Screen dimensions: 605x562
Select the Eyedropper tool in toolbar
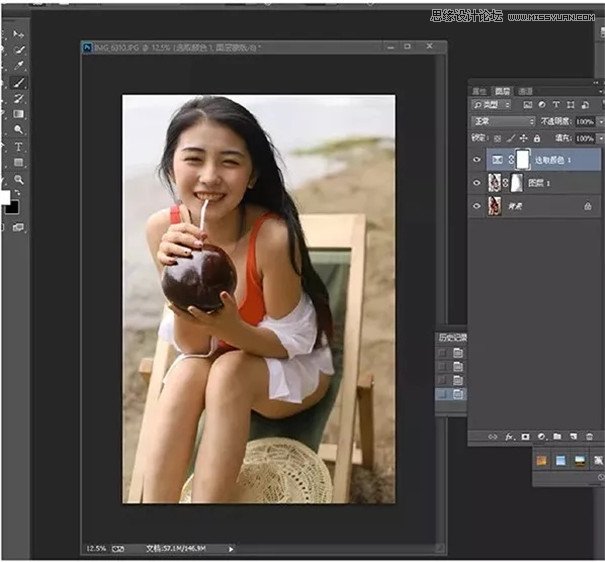[x=19, y=65]
